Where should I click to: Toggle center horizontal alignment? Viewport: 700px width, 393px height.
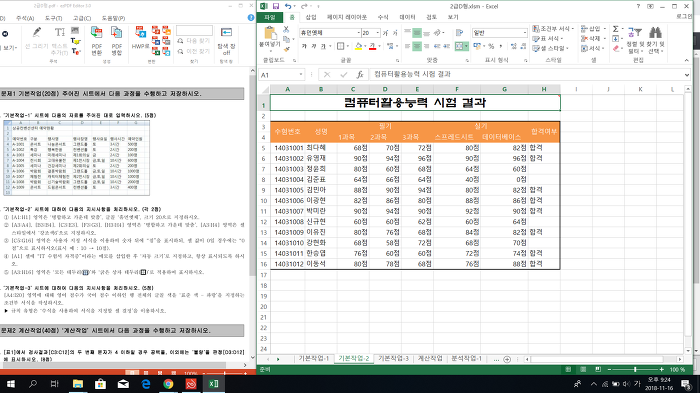417,46
